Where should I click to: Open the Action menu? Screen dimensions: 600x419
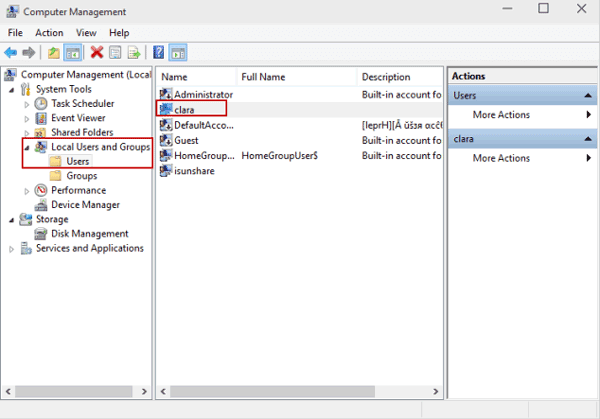click(48, 33)
